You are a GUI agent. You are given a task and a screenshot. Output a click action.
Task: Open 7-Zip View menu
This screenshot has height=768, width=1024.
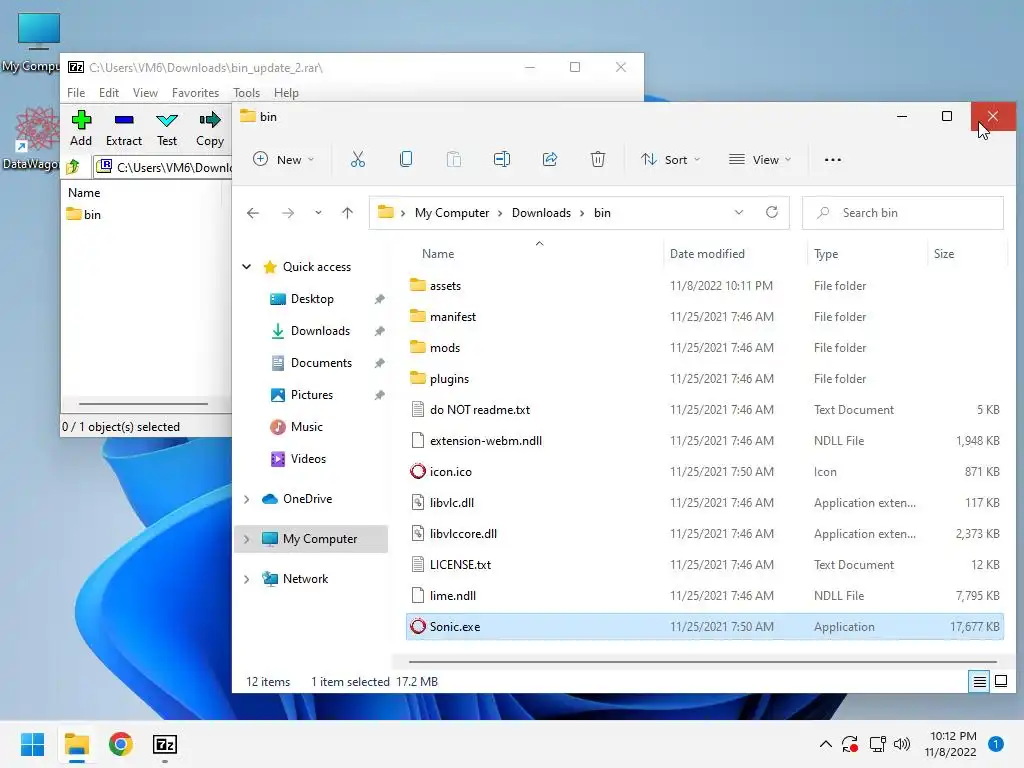point(145,93)
